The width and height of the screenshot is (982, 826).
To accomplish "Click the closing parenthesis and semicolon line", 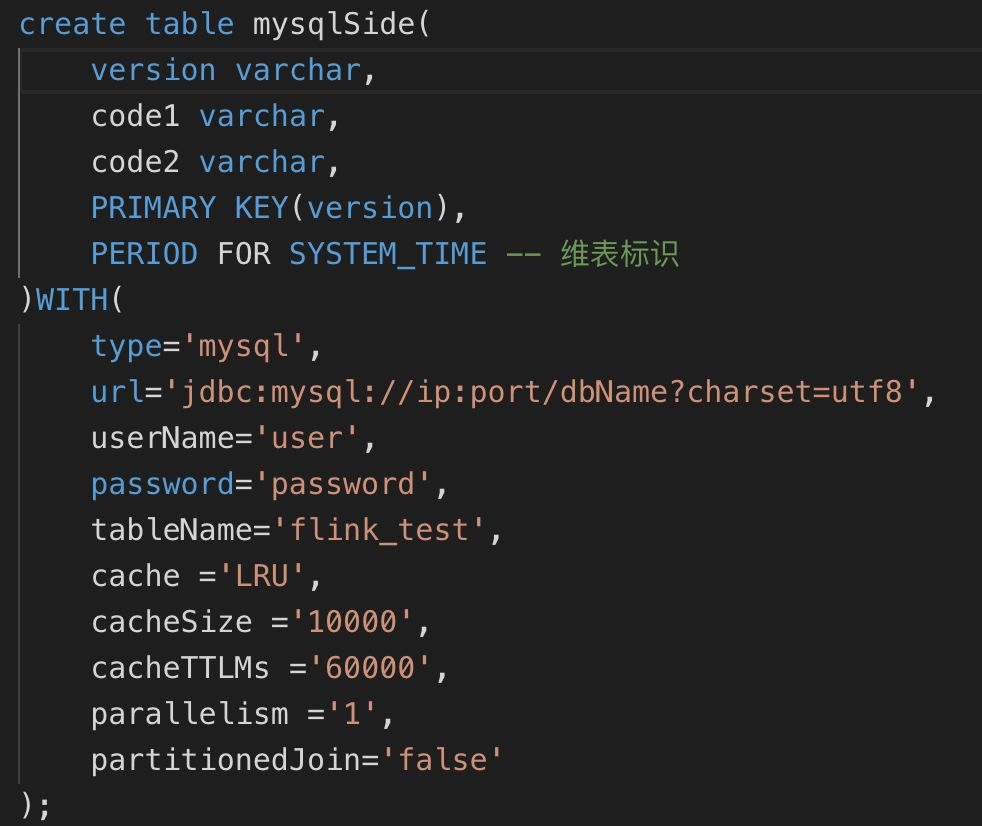I will click(x=36, y=805).
